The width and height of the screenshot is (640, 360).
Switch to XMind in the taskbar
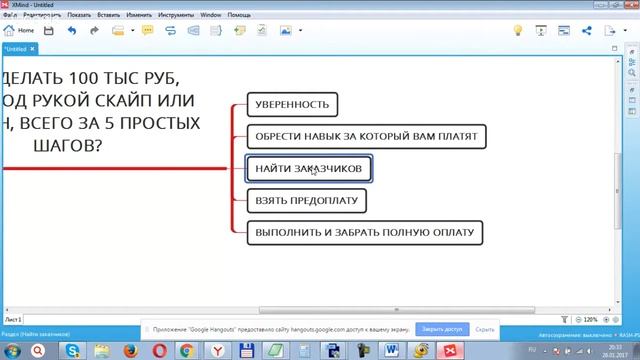click(450, 351)
